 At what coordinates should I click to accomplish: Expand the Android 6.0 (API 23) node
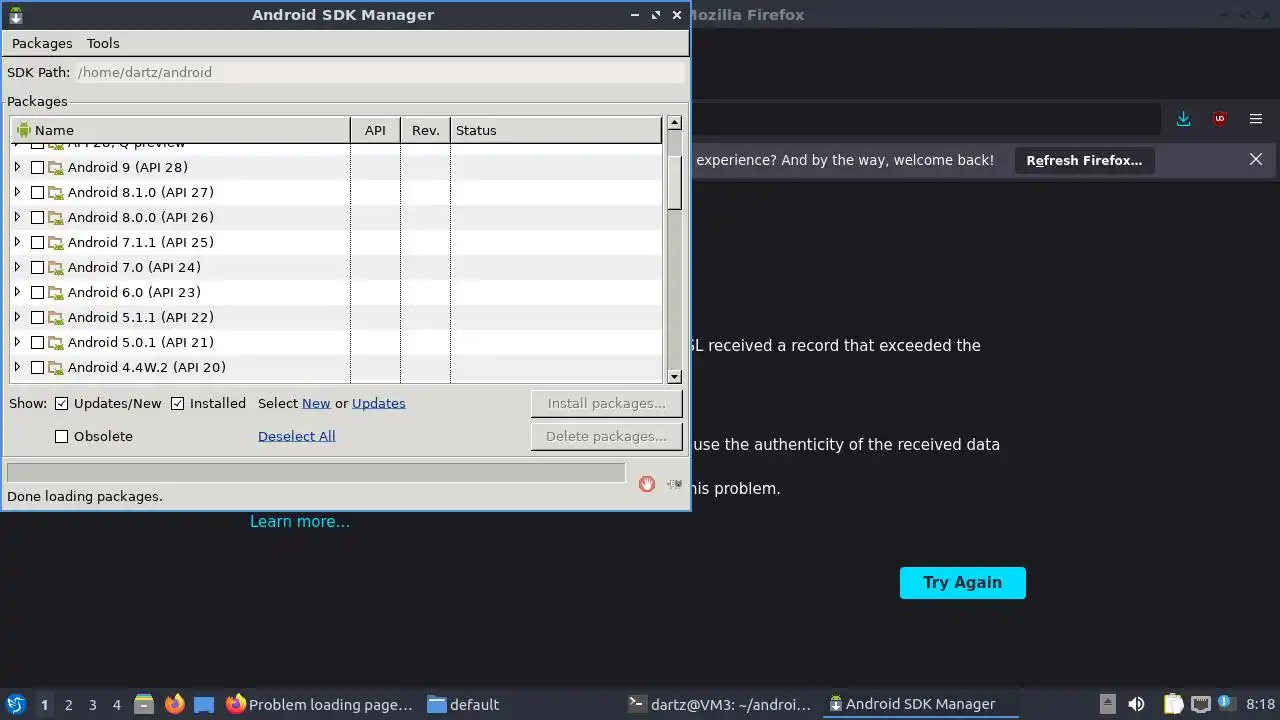click(x=17, y=292)
